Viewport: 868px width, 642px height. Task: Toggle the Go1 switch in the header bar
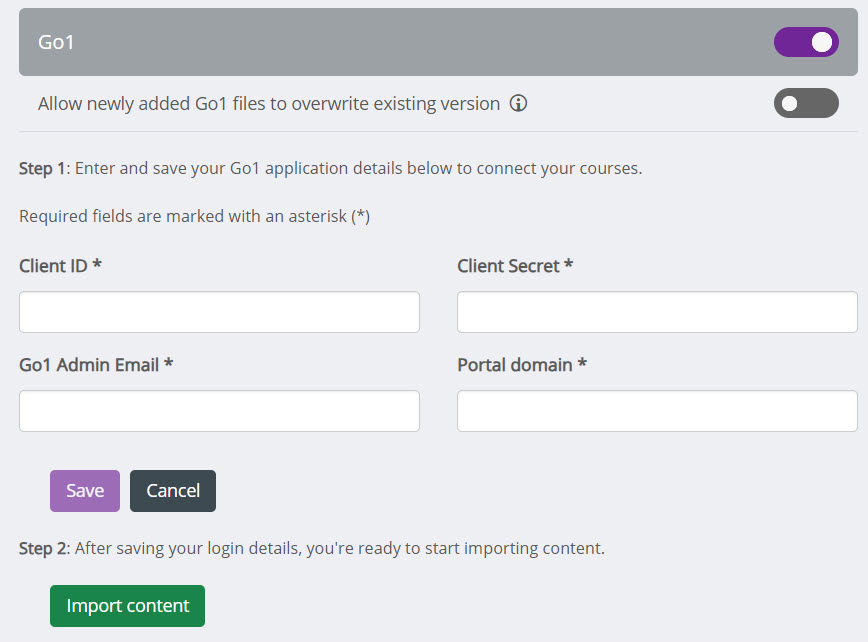pyautogui.click(x=806, y=42)
